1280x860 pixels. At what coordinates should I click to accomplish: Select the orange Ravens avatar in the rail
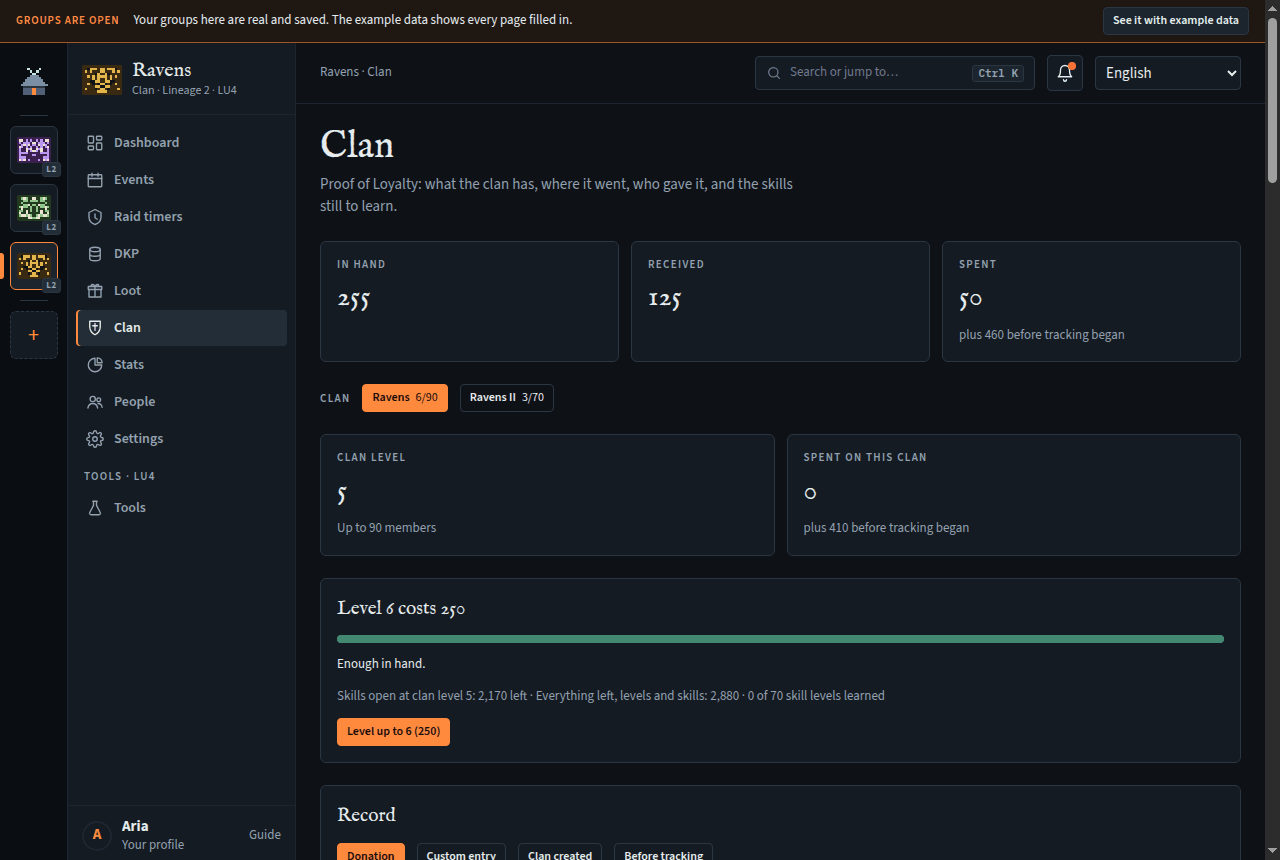[x=34, y=266]
